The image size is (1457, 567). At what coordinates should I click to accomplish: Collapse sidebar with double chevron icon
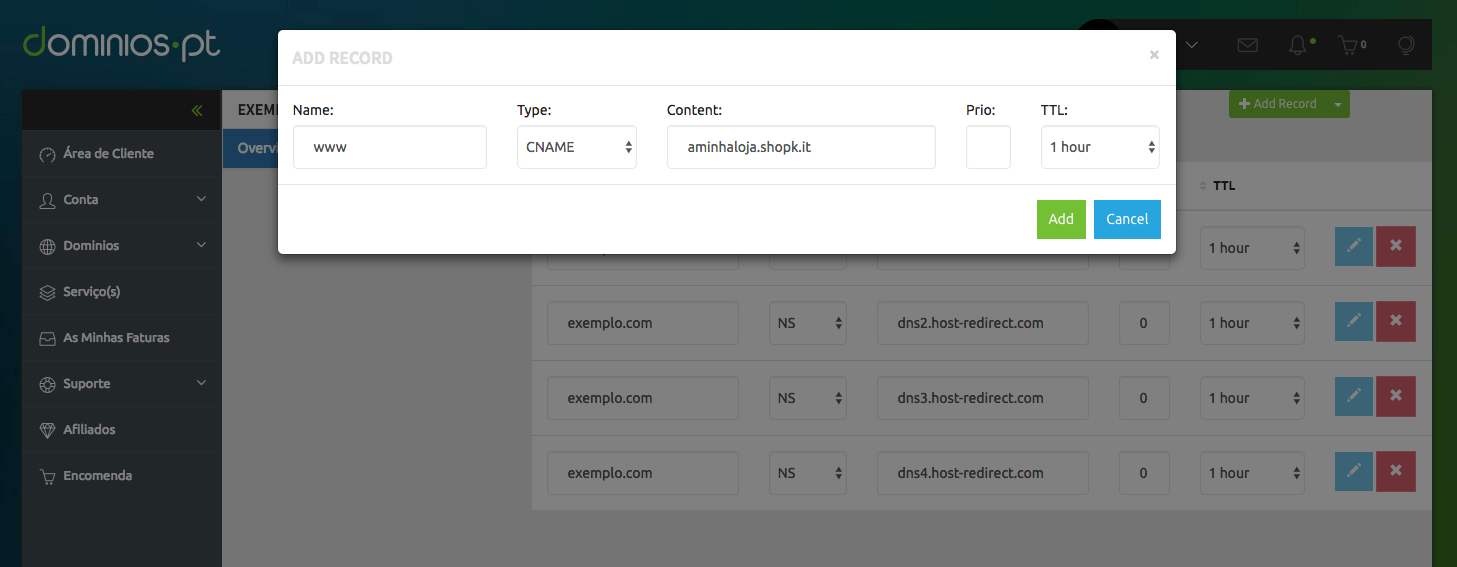[197, 110]
